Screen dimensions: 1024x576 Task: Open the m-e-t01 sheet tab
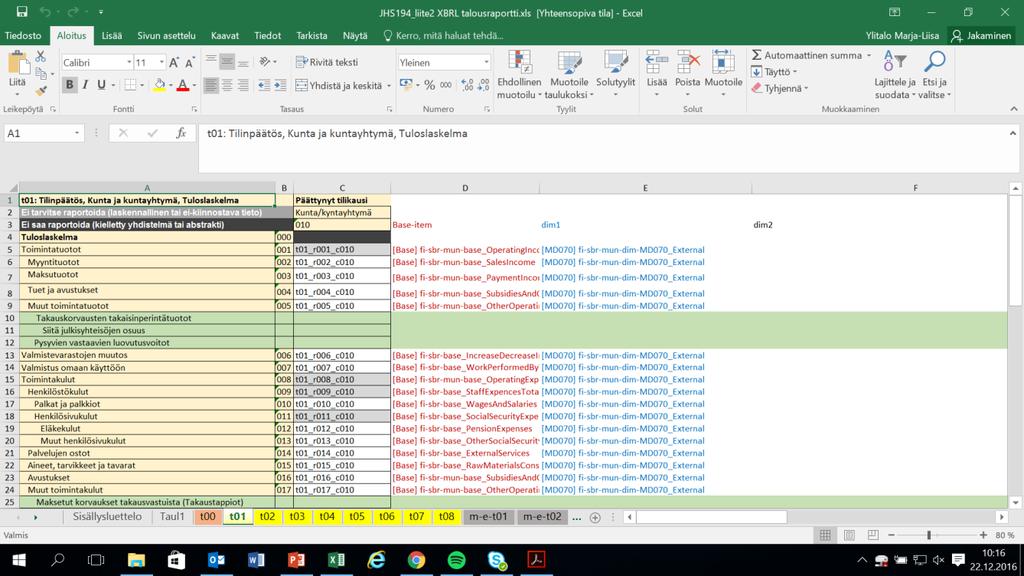pos(488,517)
